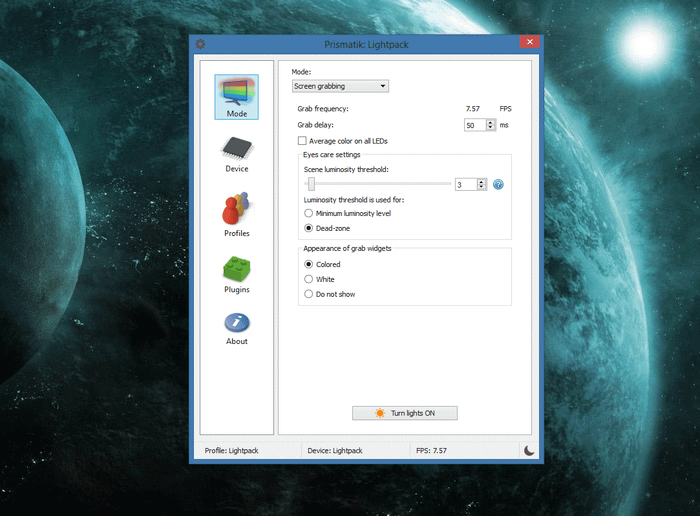
Task: Open the About page
Action: pyautogui.click(x=237, y=329)
